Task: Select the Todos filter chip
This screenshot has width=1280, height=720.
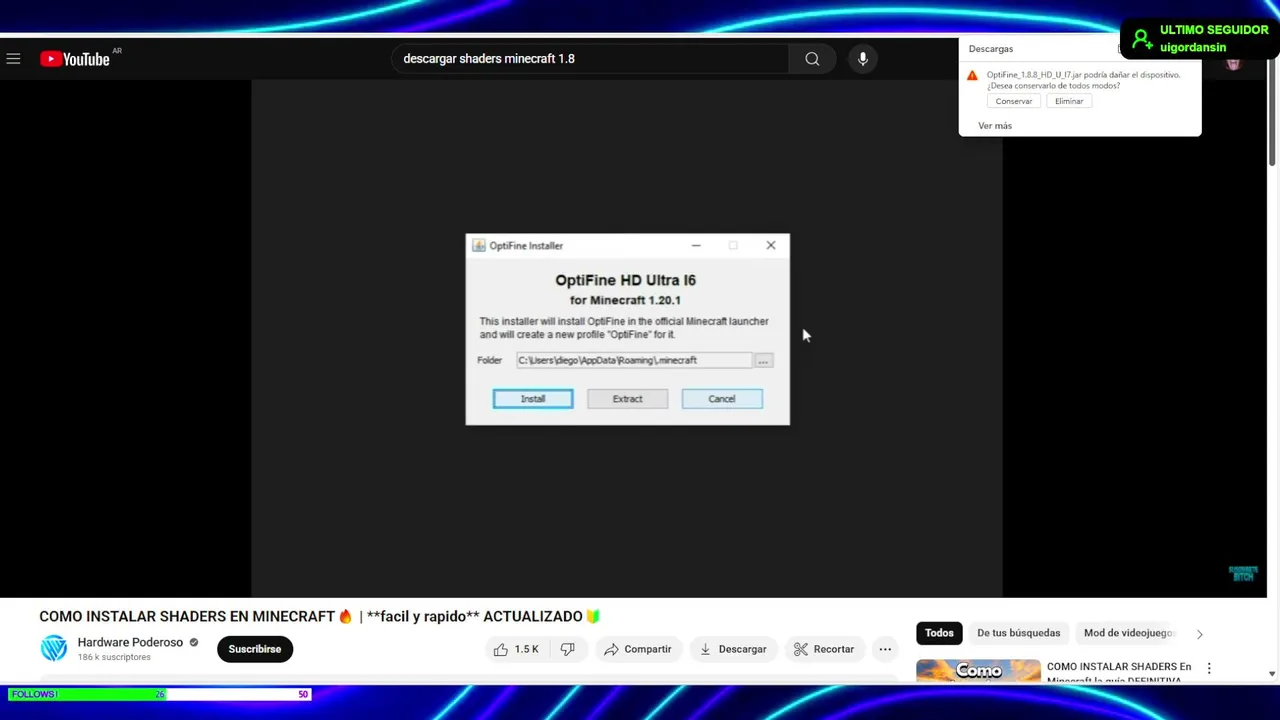Action: (939, 633)
